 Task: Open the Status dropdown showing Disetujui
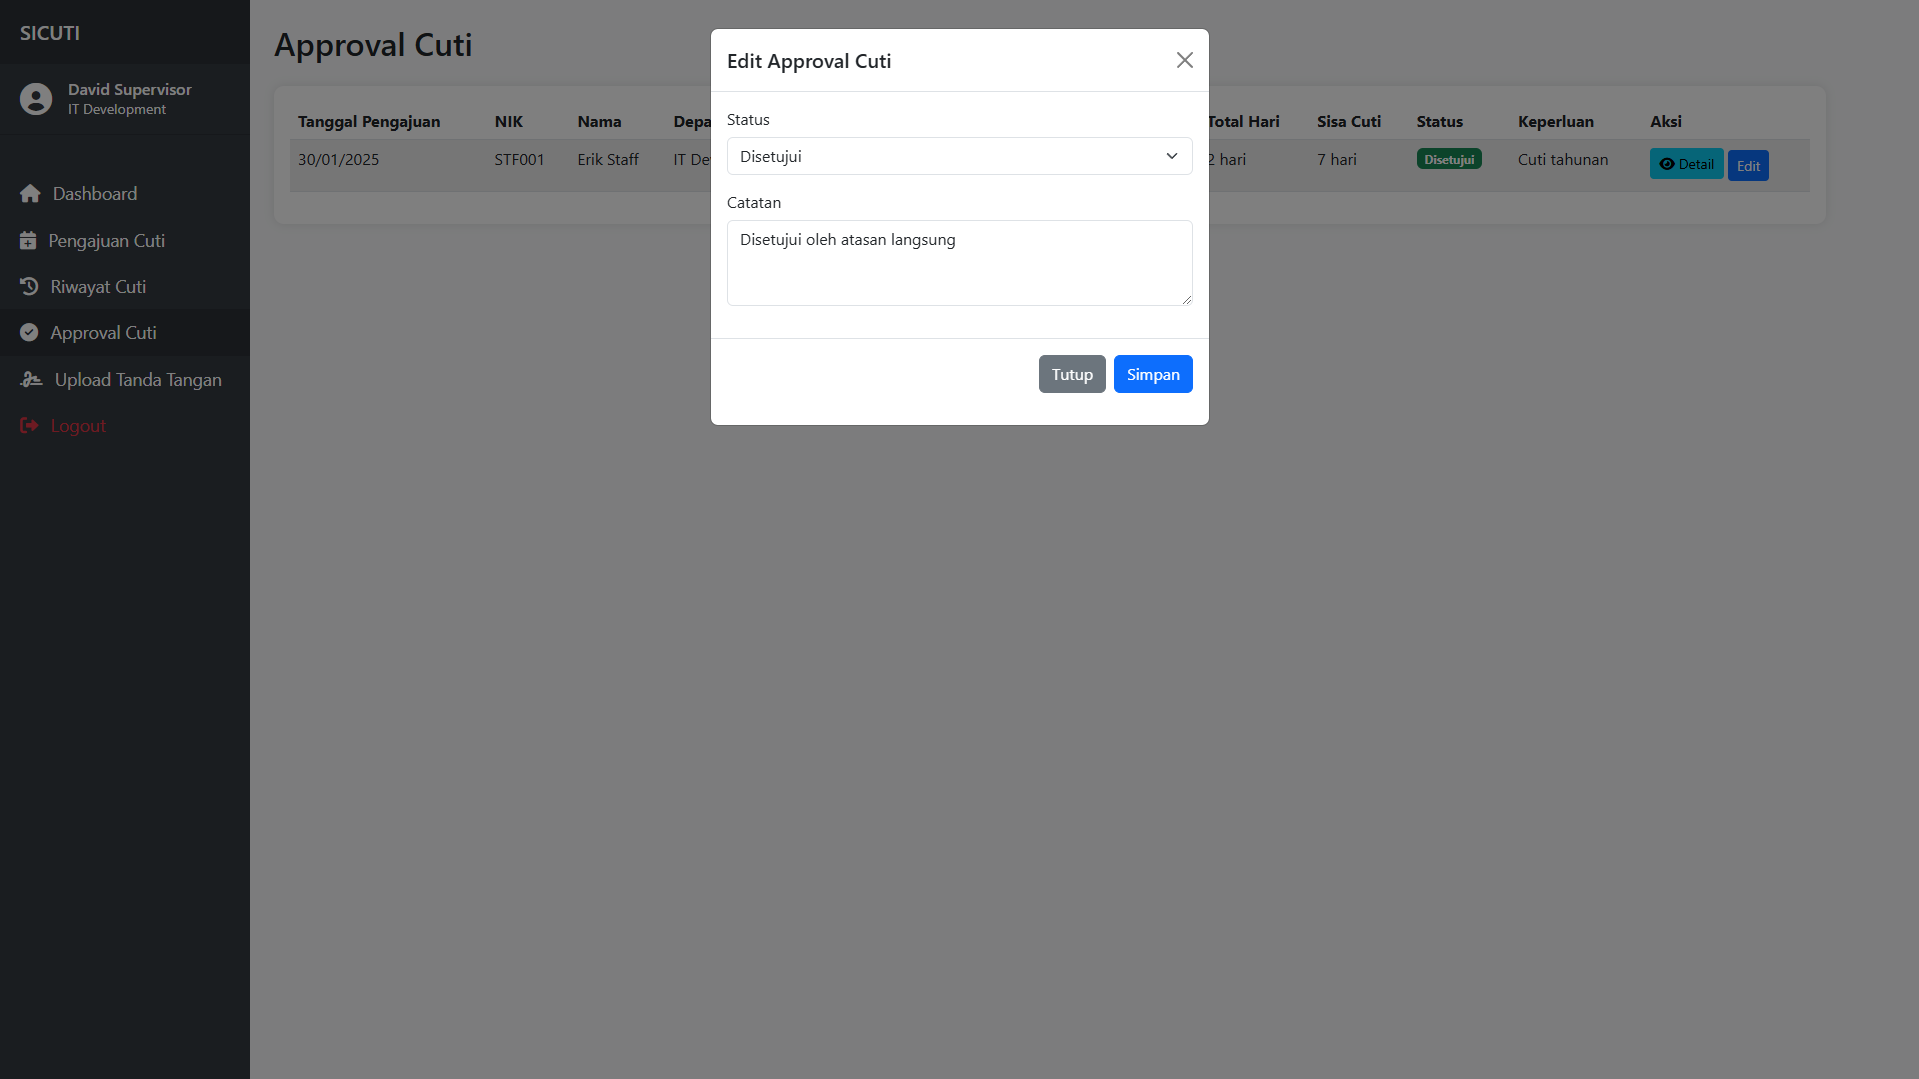959,156
